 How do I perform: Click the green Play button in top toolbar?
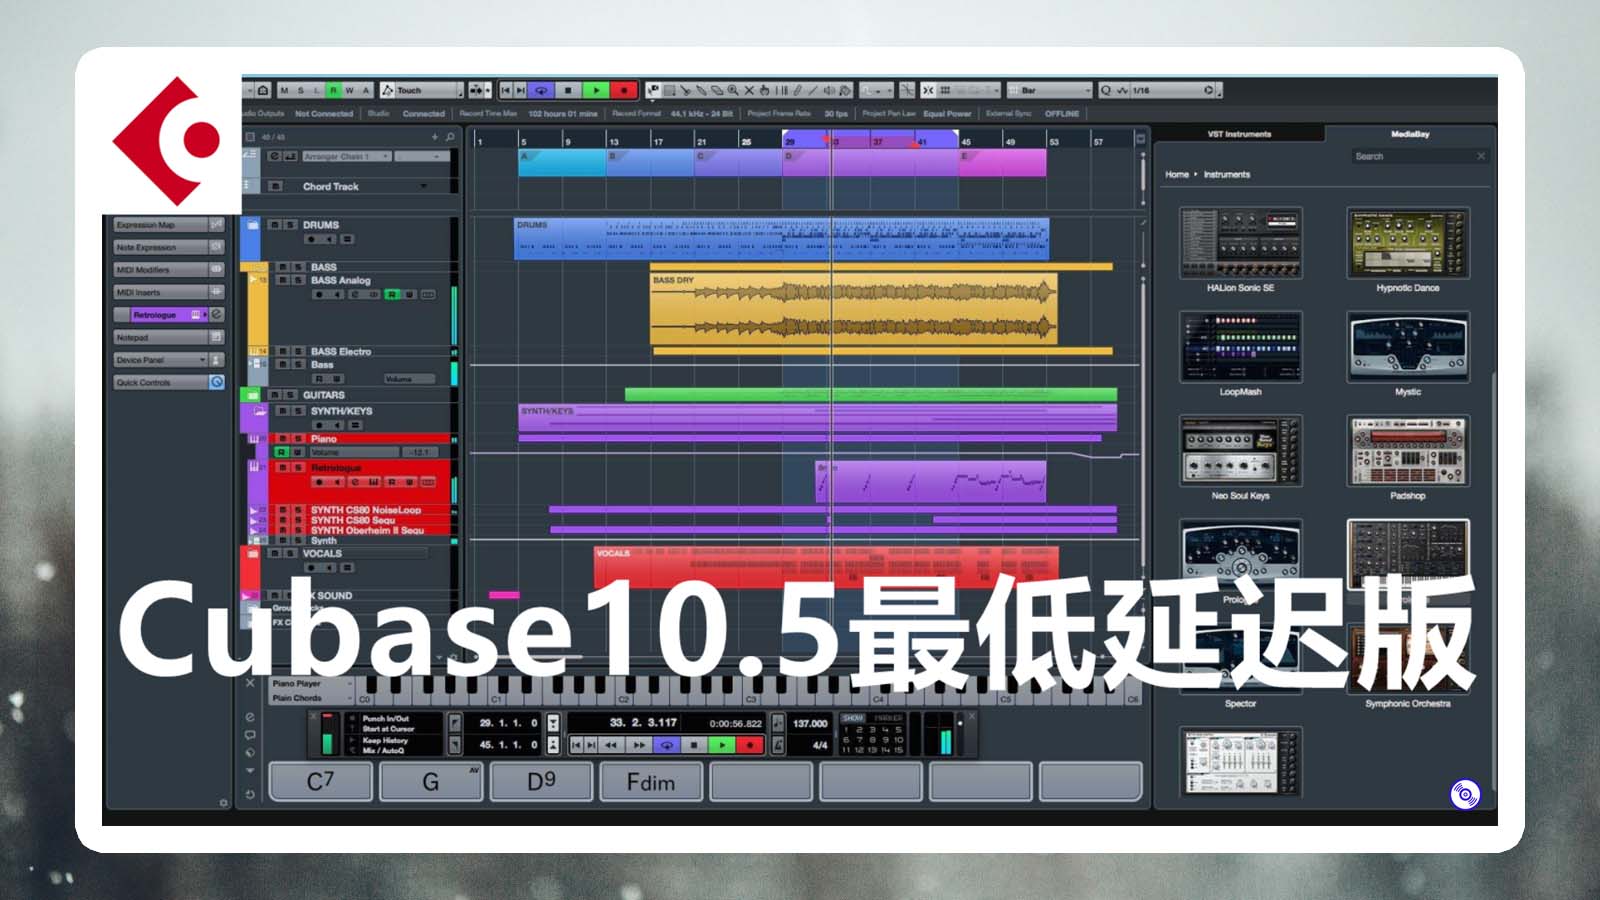click(596, 90)
